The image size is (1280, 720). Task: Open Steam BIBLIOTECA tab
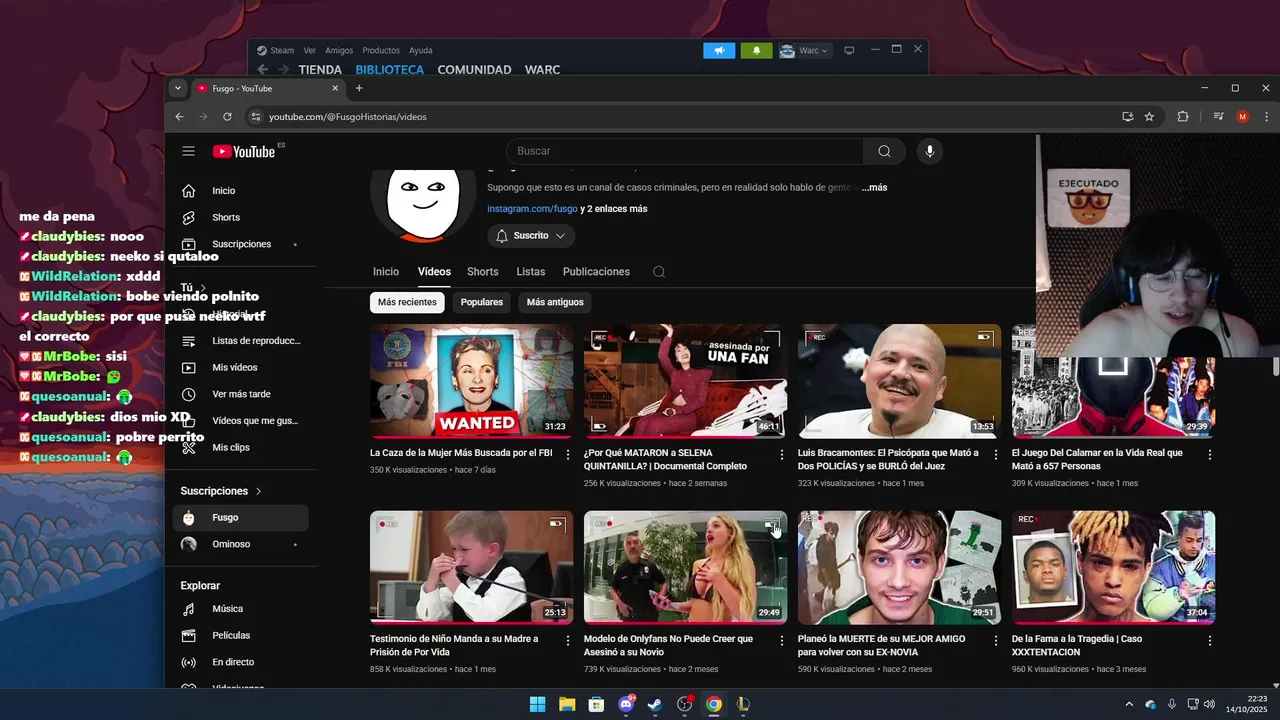point(389,70)
